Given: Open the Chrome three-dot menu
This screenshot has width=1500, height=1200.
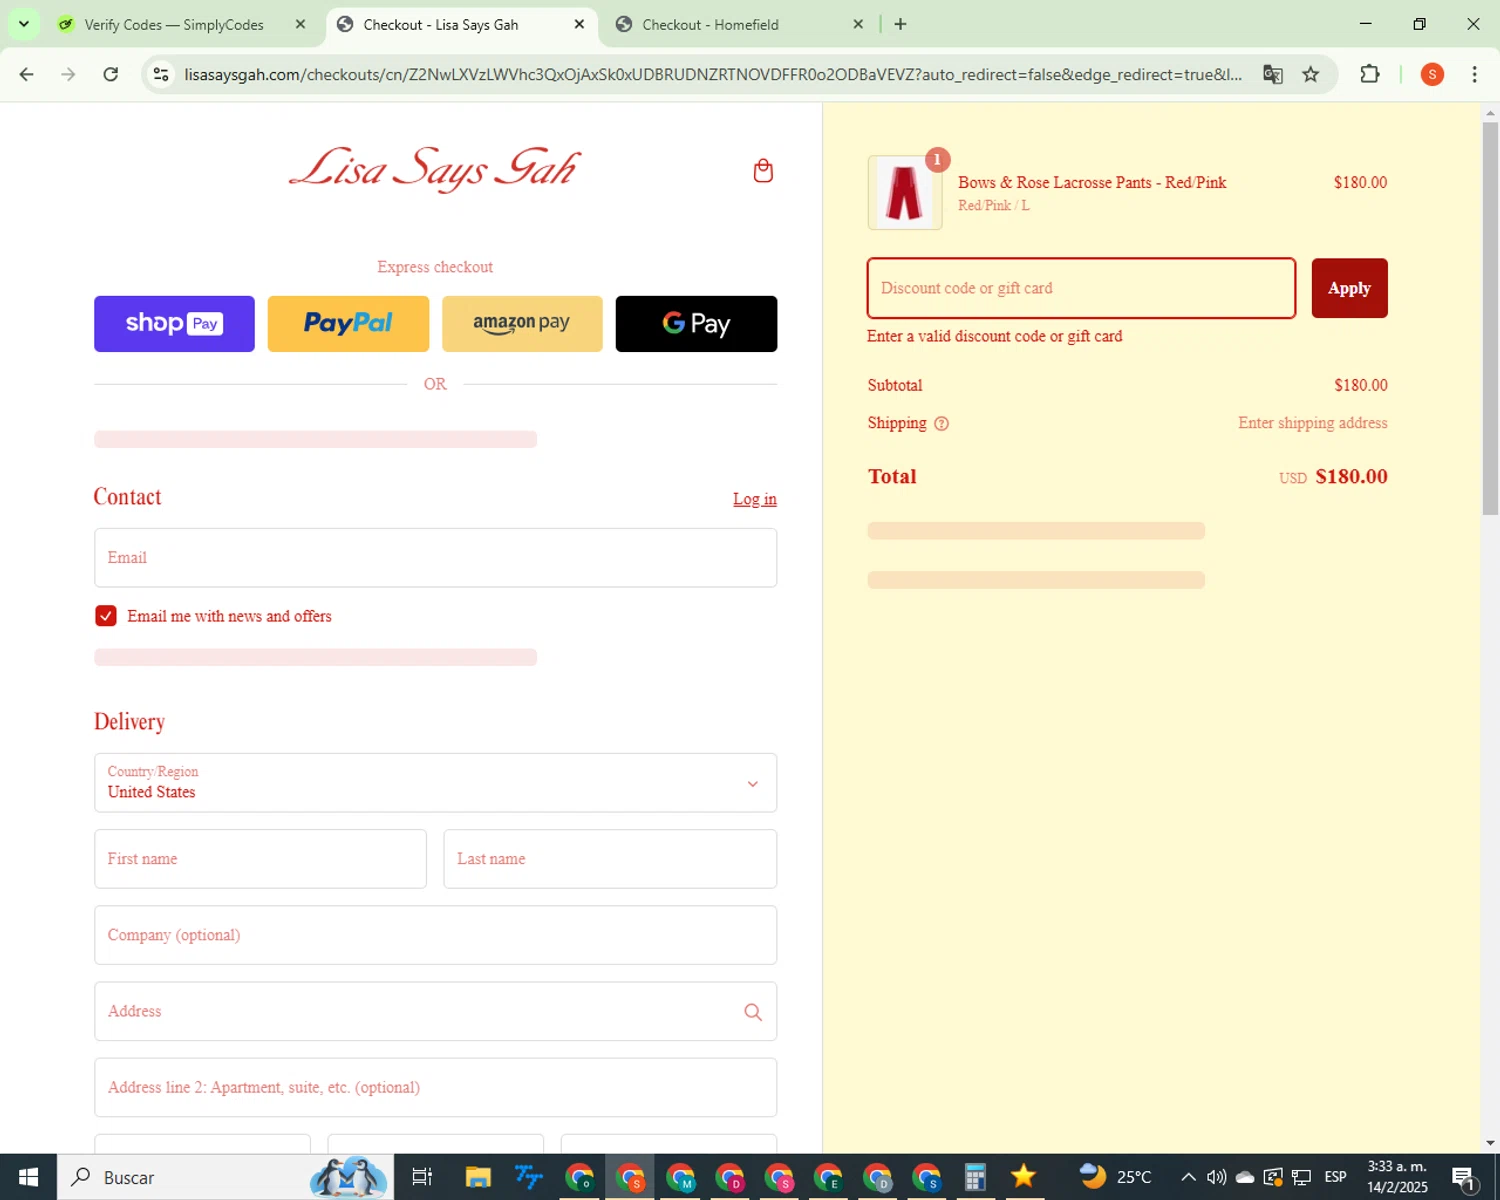Looking at the screenshot, I should 1474,74.
